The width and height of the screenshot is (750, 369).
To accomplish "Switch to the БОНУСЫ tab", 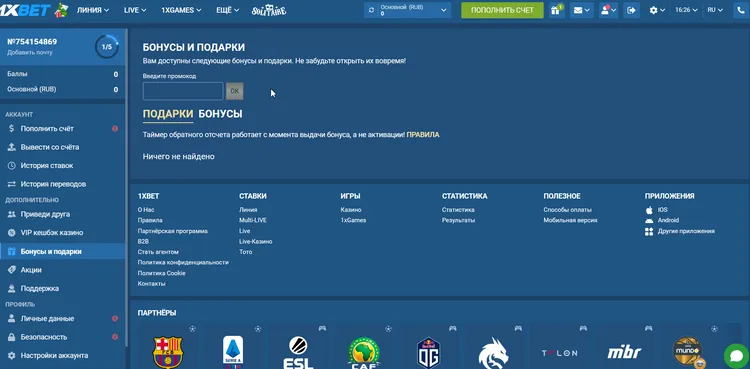I will coord(220,114).
